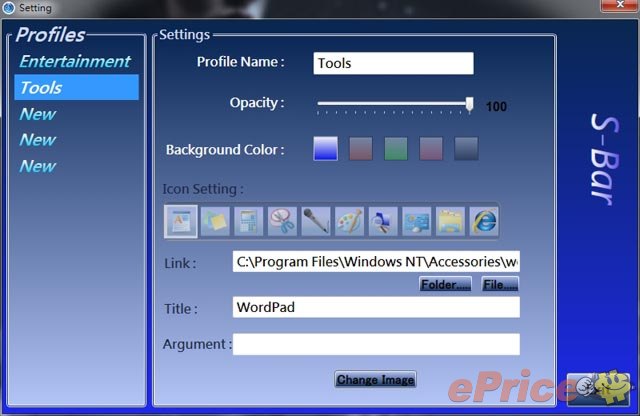
Task: Select the Snipping Tool scissors icon
Action: [x=282, y=221]
